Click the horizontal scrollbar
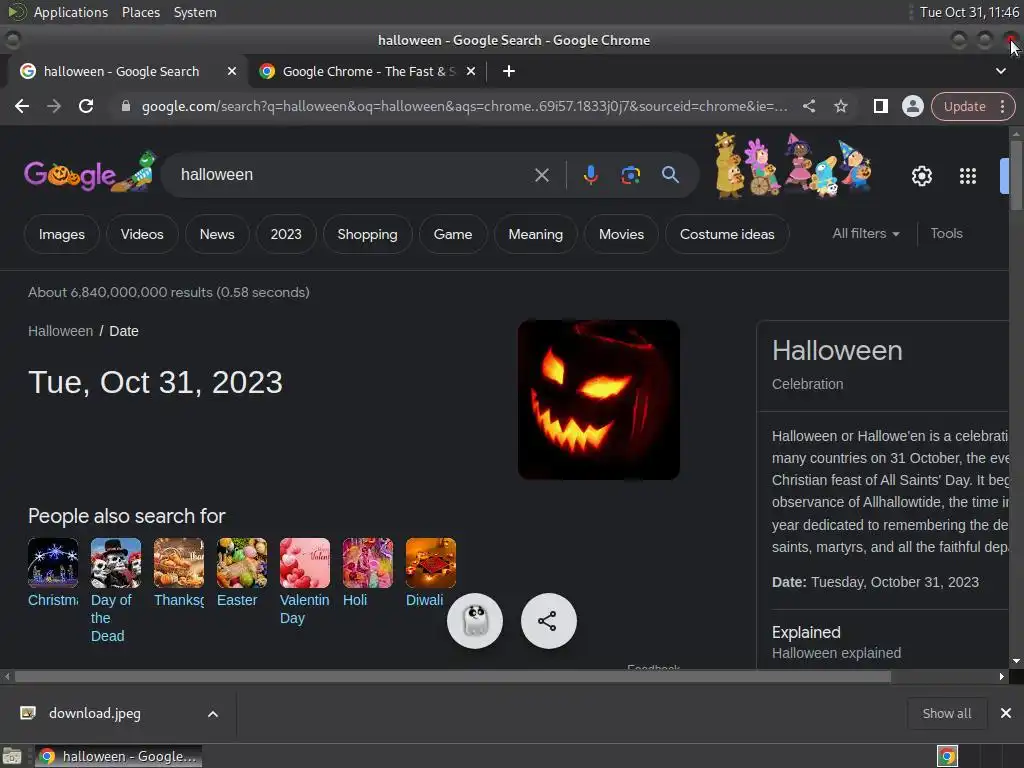The height and width of the screenshot is (768, 1024). pos(453,677)
